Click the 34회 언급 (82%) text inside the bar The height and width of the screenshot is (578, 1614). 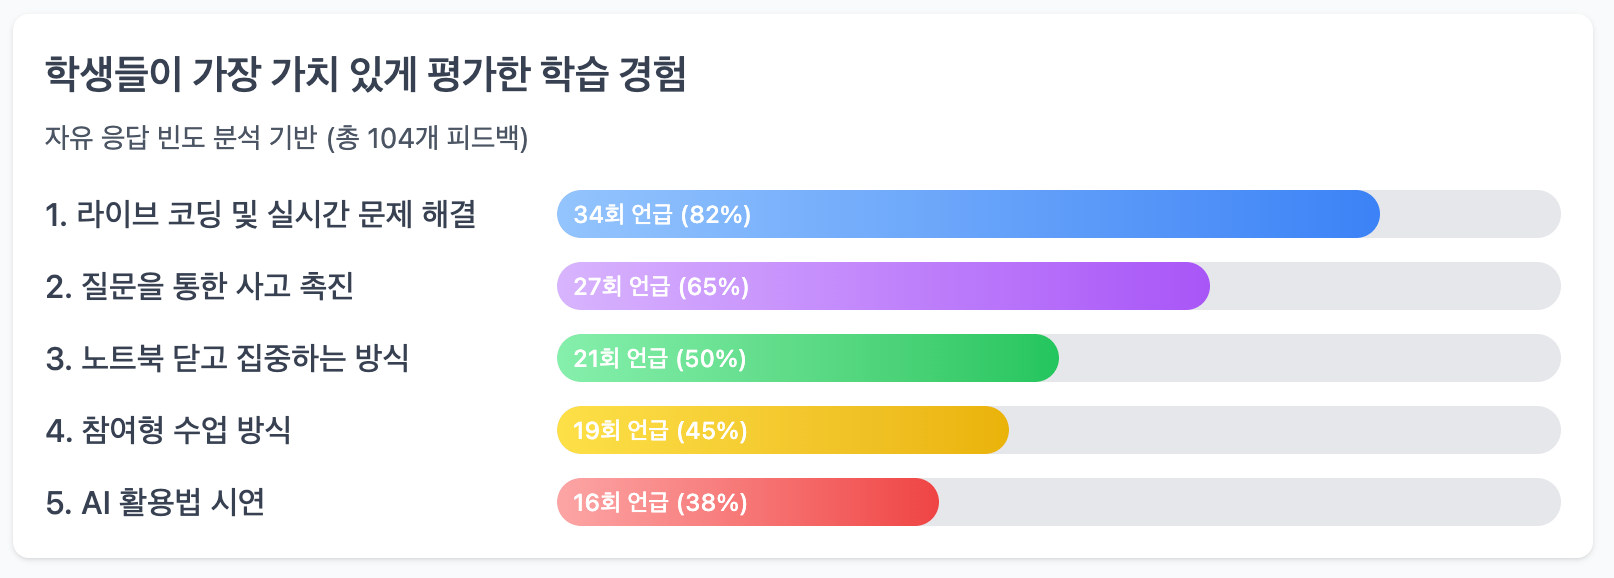pos(662,214)
